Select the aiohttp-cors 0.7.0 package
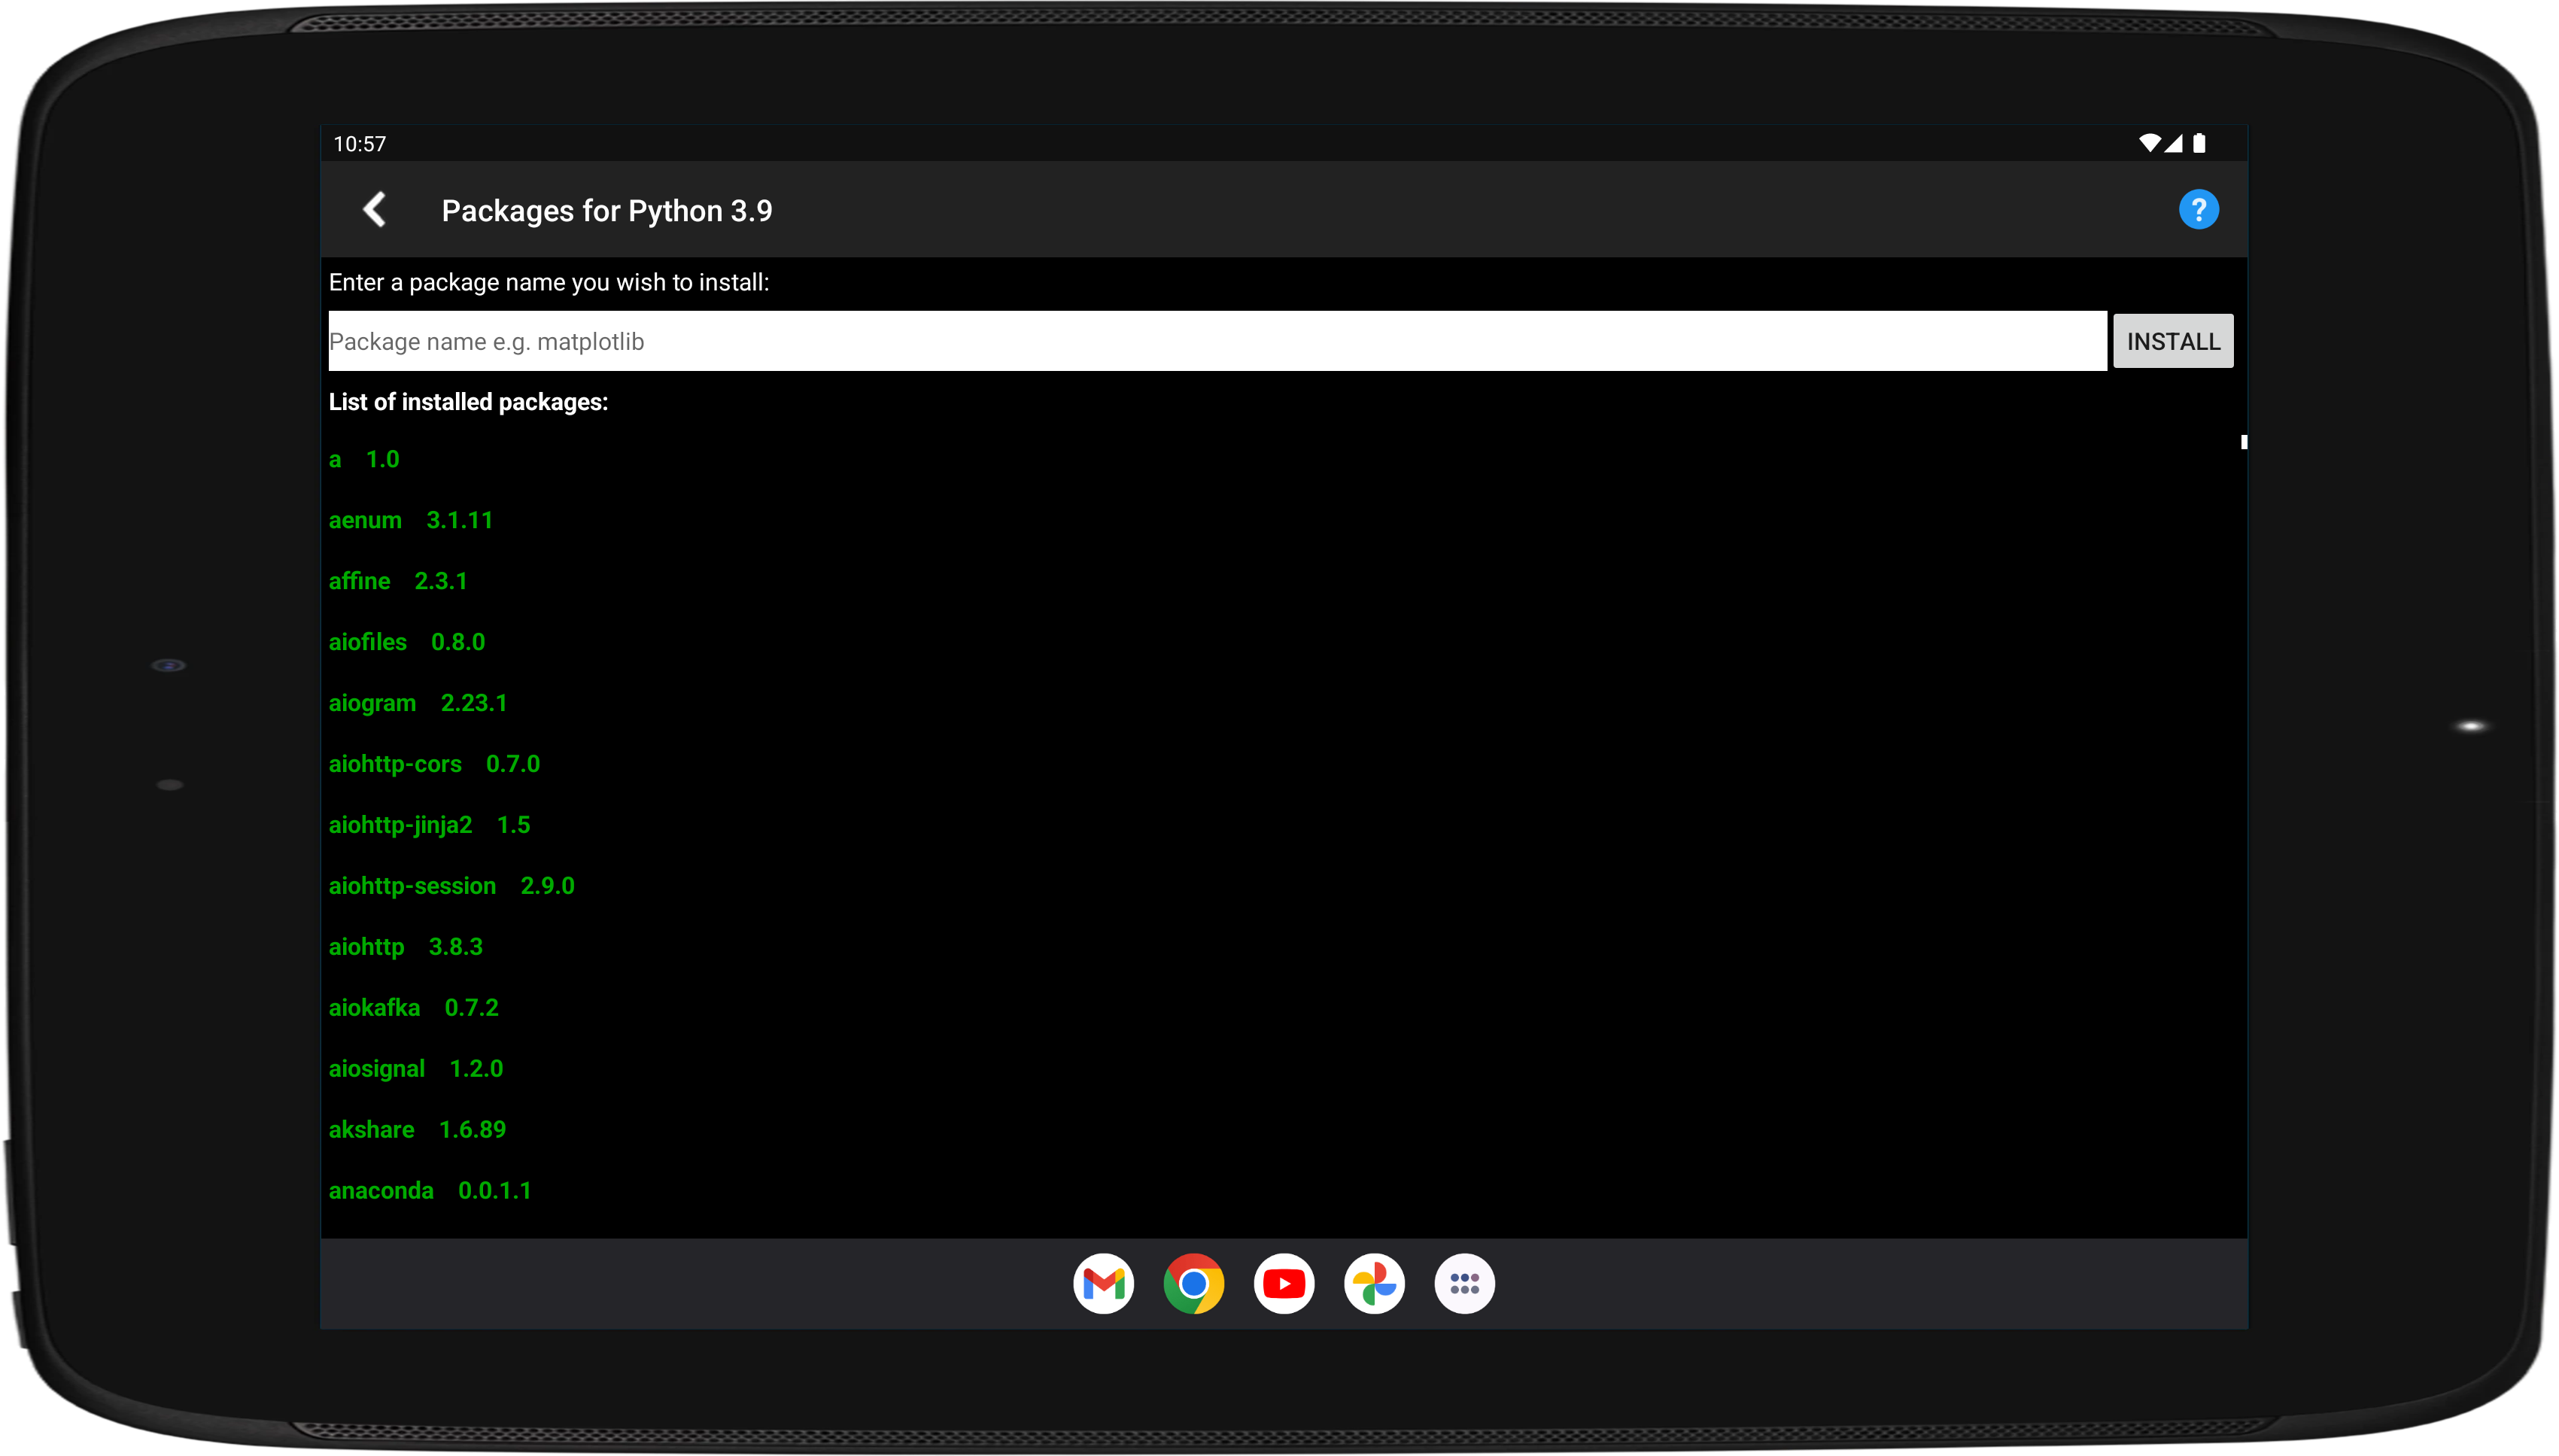 tap(434, 765)
